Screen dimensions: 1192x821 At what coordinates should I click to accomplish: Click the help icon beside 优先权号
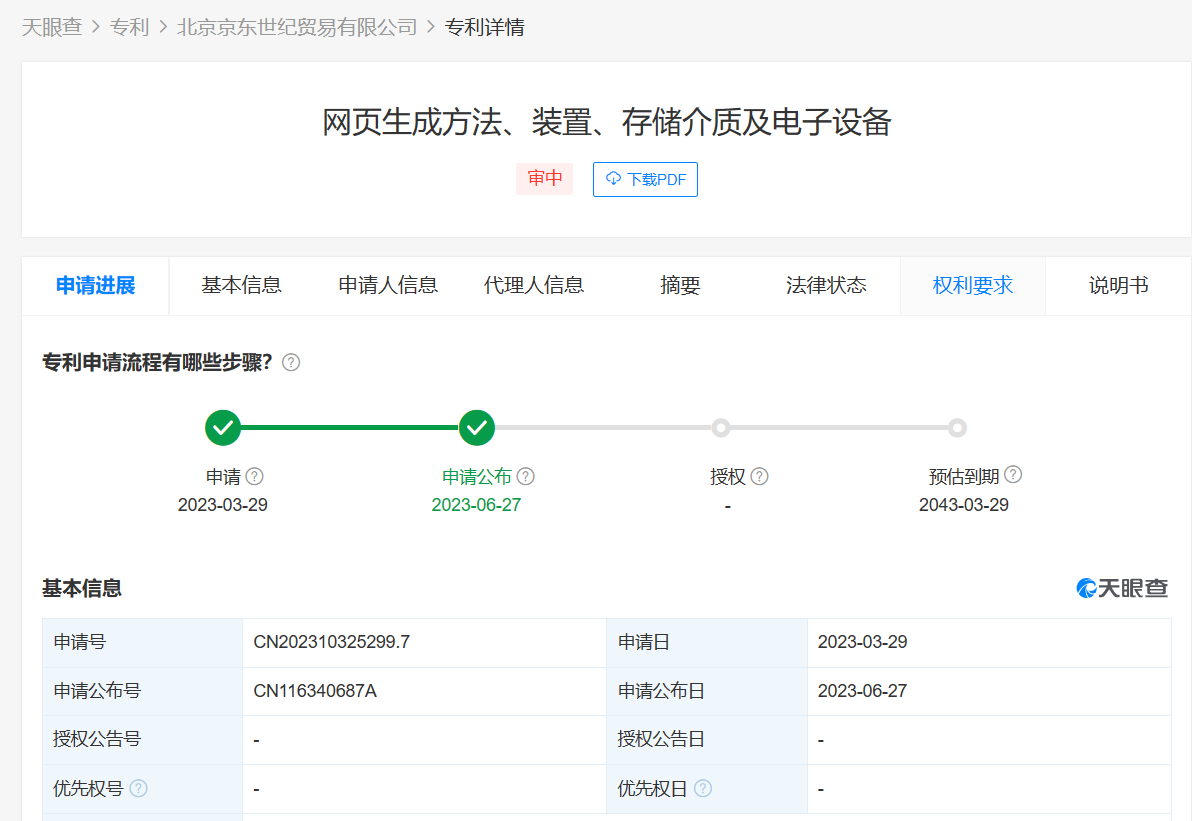138,788
